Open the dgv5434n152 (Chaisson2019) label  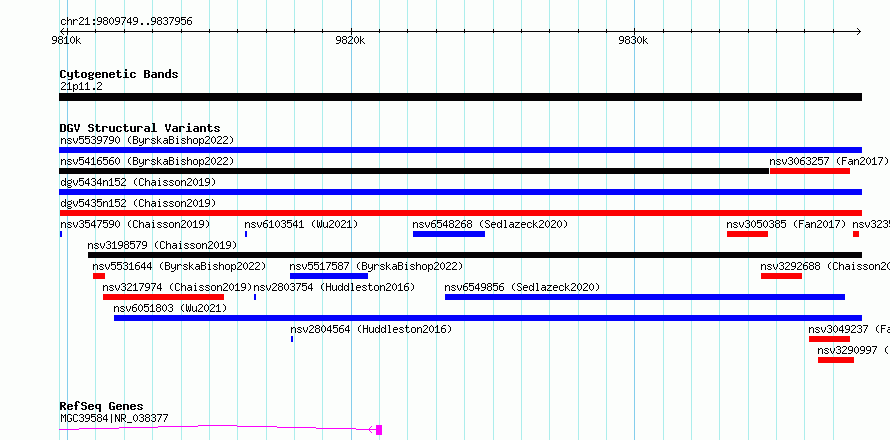pos(138,182)
